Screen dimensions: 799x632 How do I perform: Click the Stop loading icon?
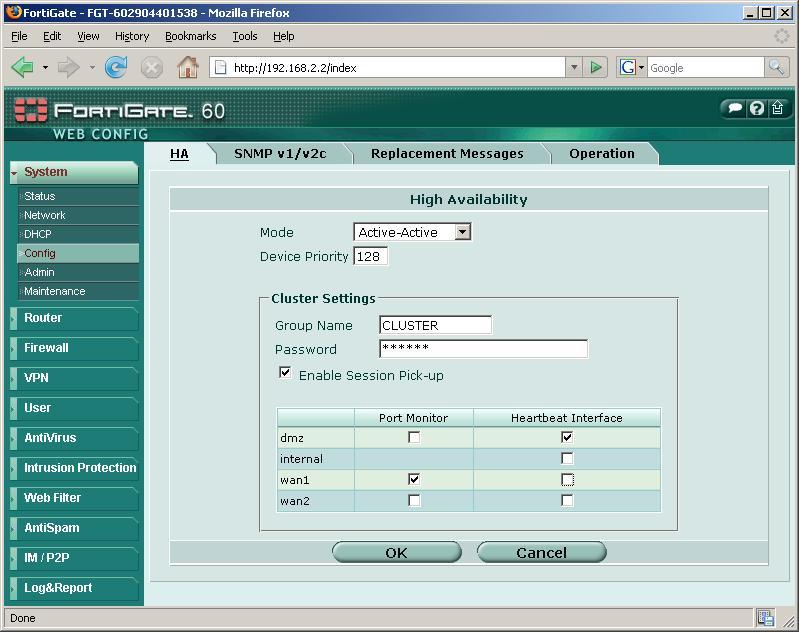coord(152,67)
